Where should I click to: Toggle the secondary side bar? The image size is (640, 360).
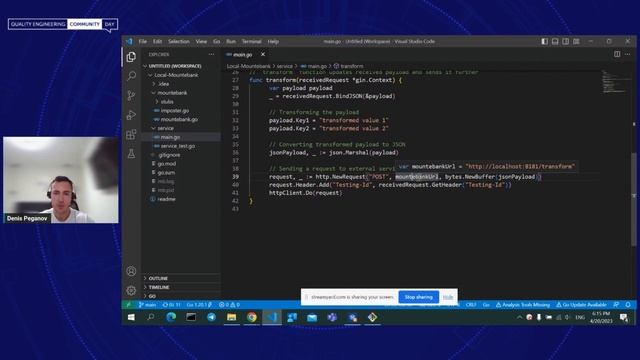(x=566, y=41)
